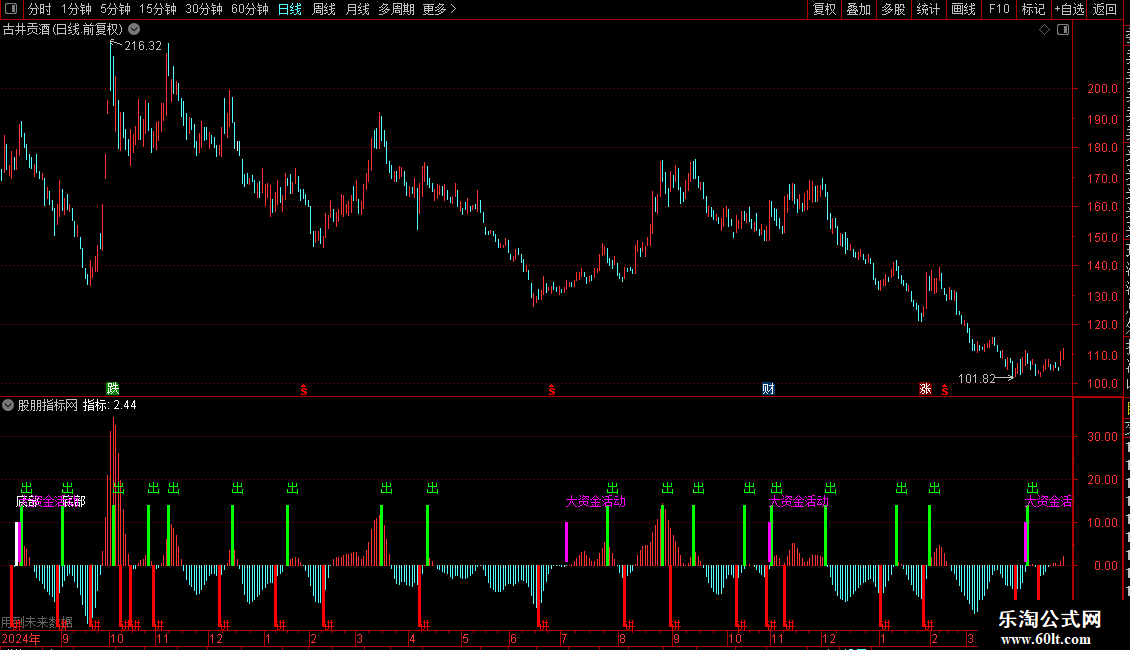Image resolution: width=1130 pixels, height=650 pixels.
Task: Click the 指标: 2.44 value
Action: pyautogui.click(x=110, y=405)
